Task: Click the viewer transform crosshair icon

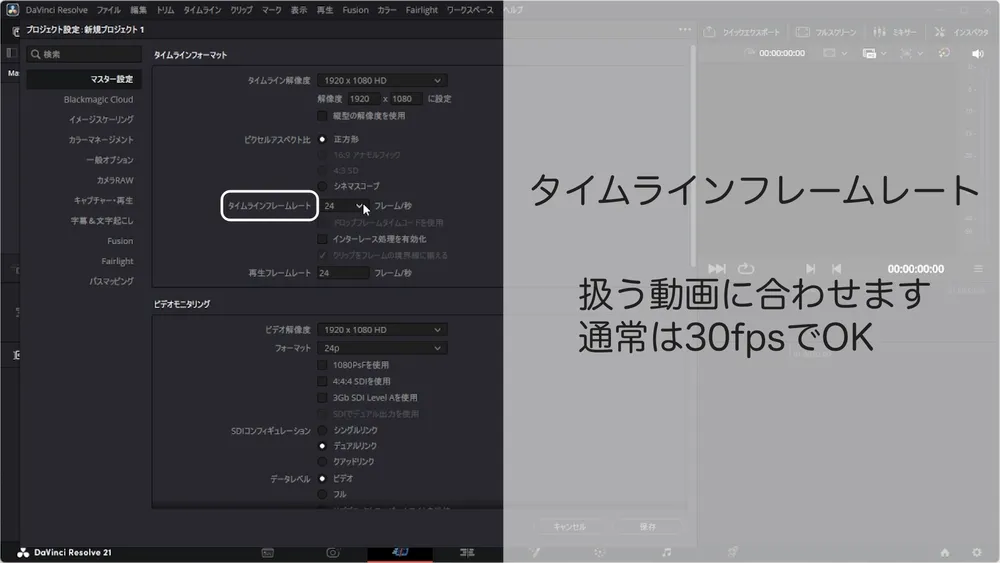Action: click(x=906, y=54)
